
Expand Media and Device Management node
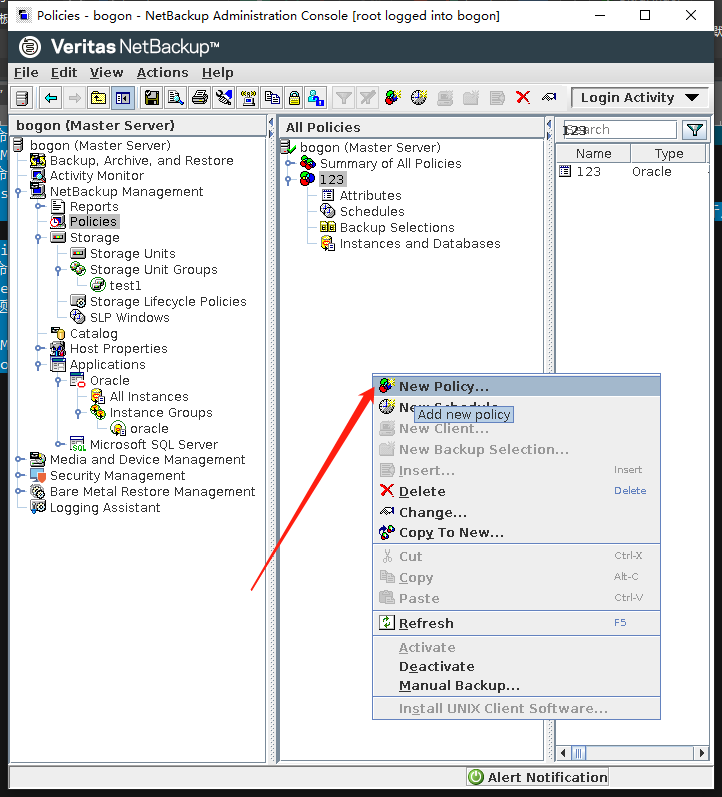pyautogui.click(x=19, y=459)
